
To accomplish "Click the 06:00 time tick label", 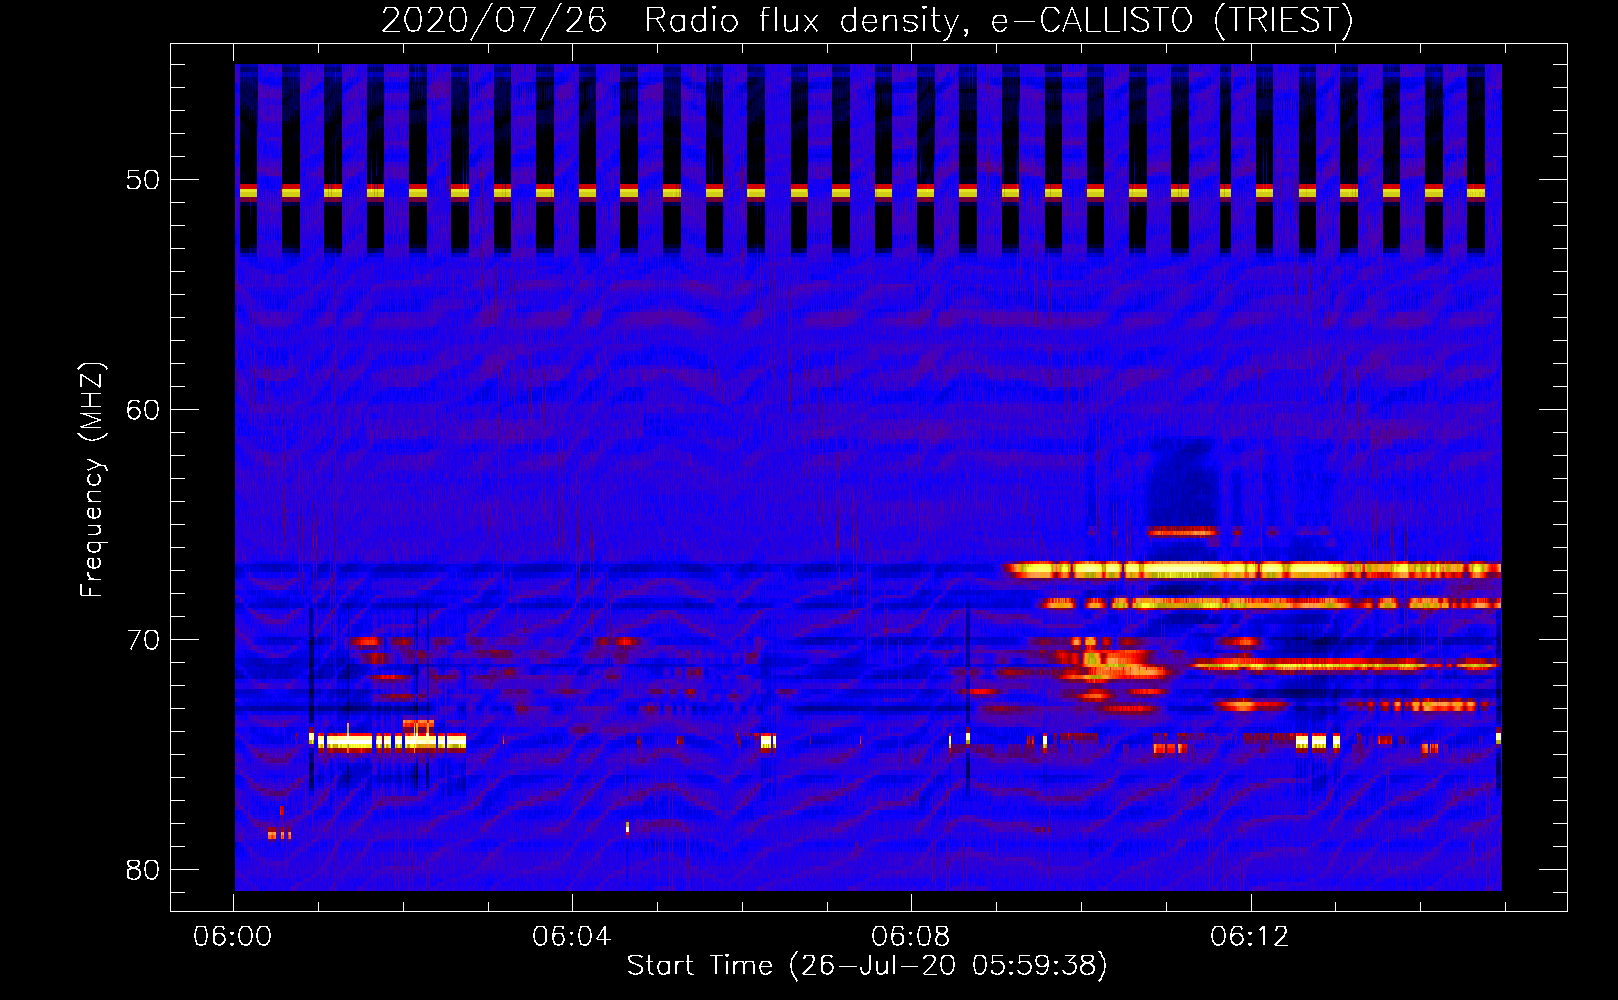I will pyautogui.click(x=233, y=937).
